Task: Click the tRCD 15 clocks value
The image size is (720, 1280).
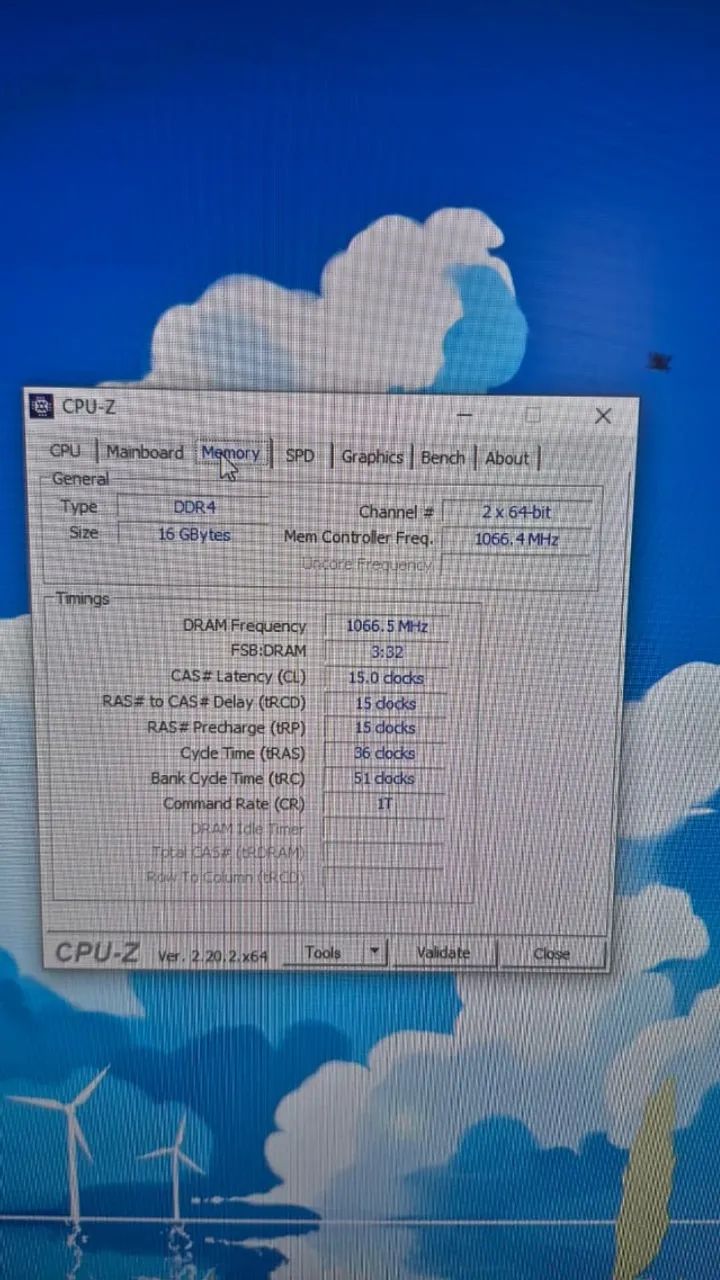Action: [x=385, y=703]
